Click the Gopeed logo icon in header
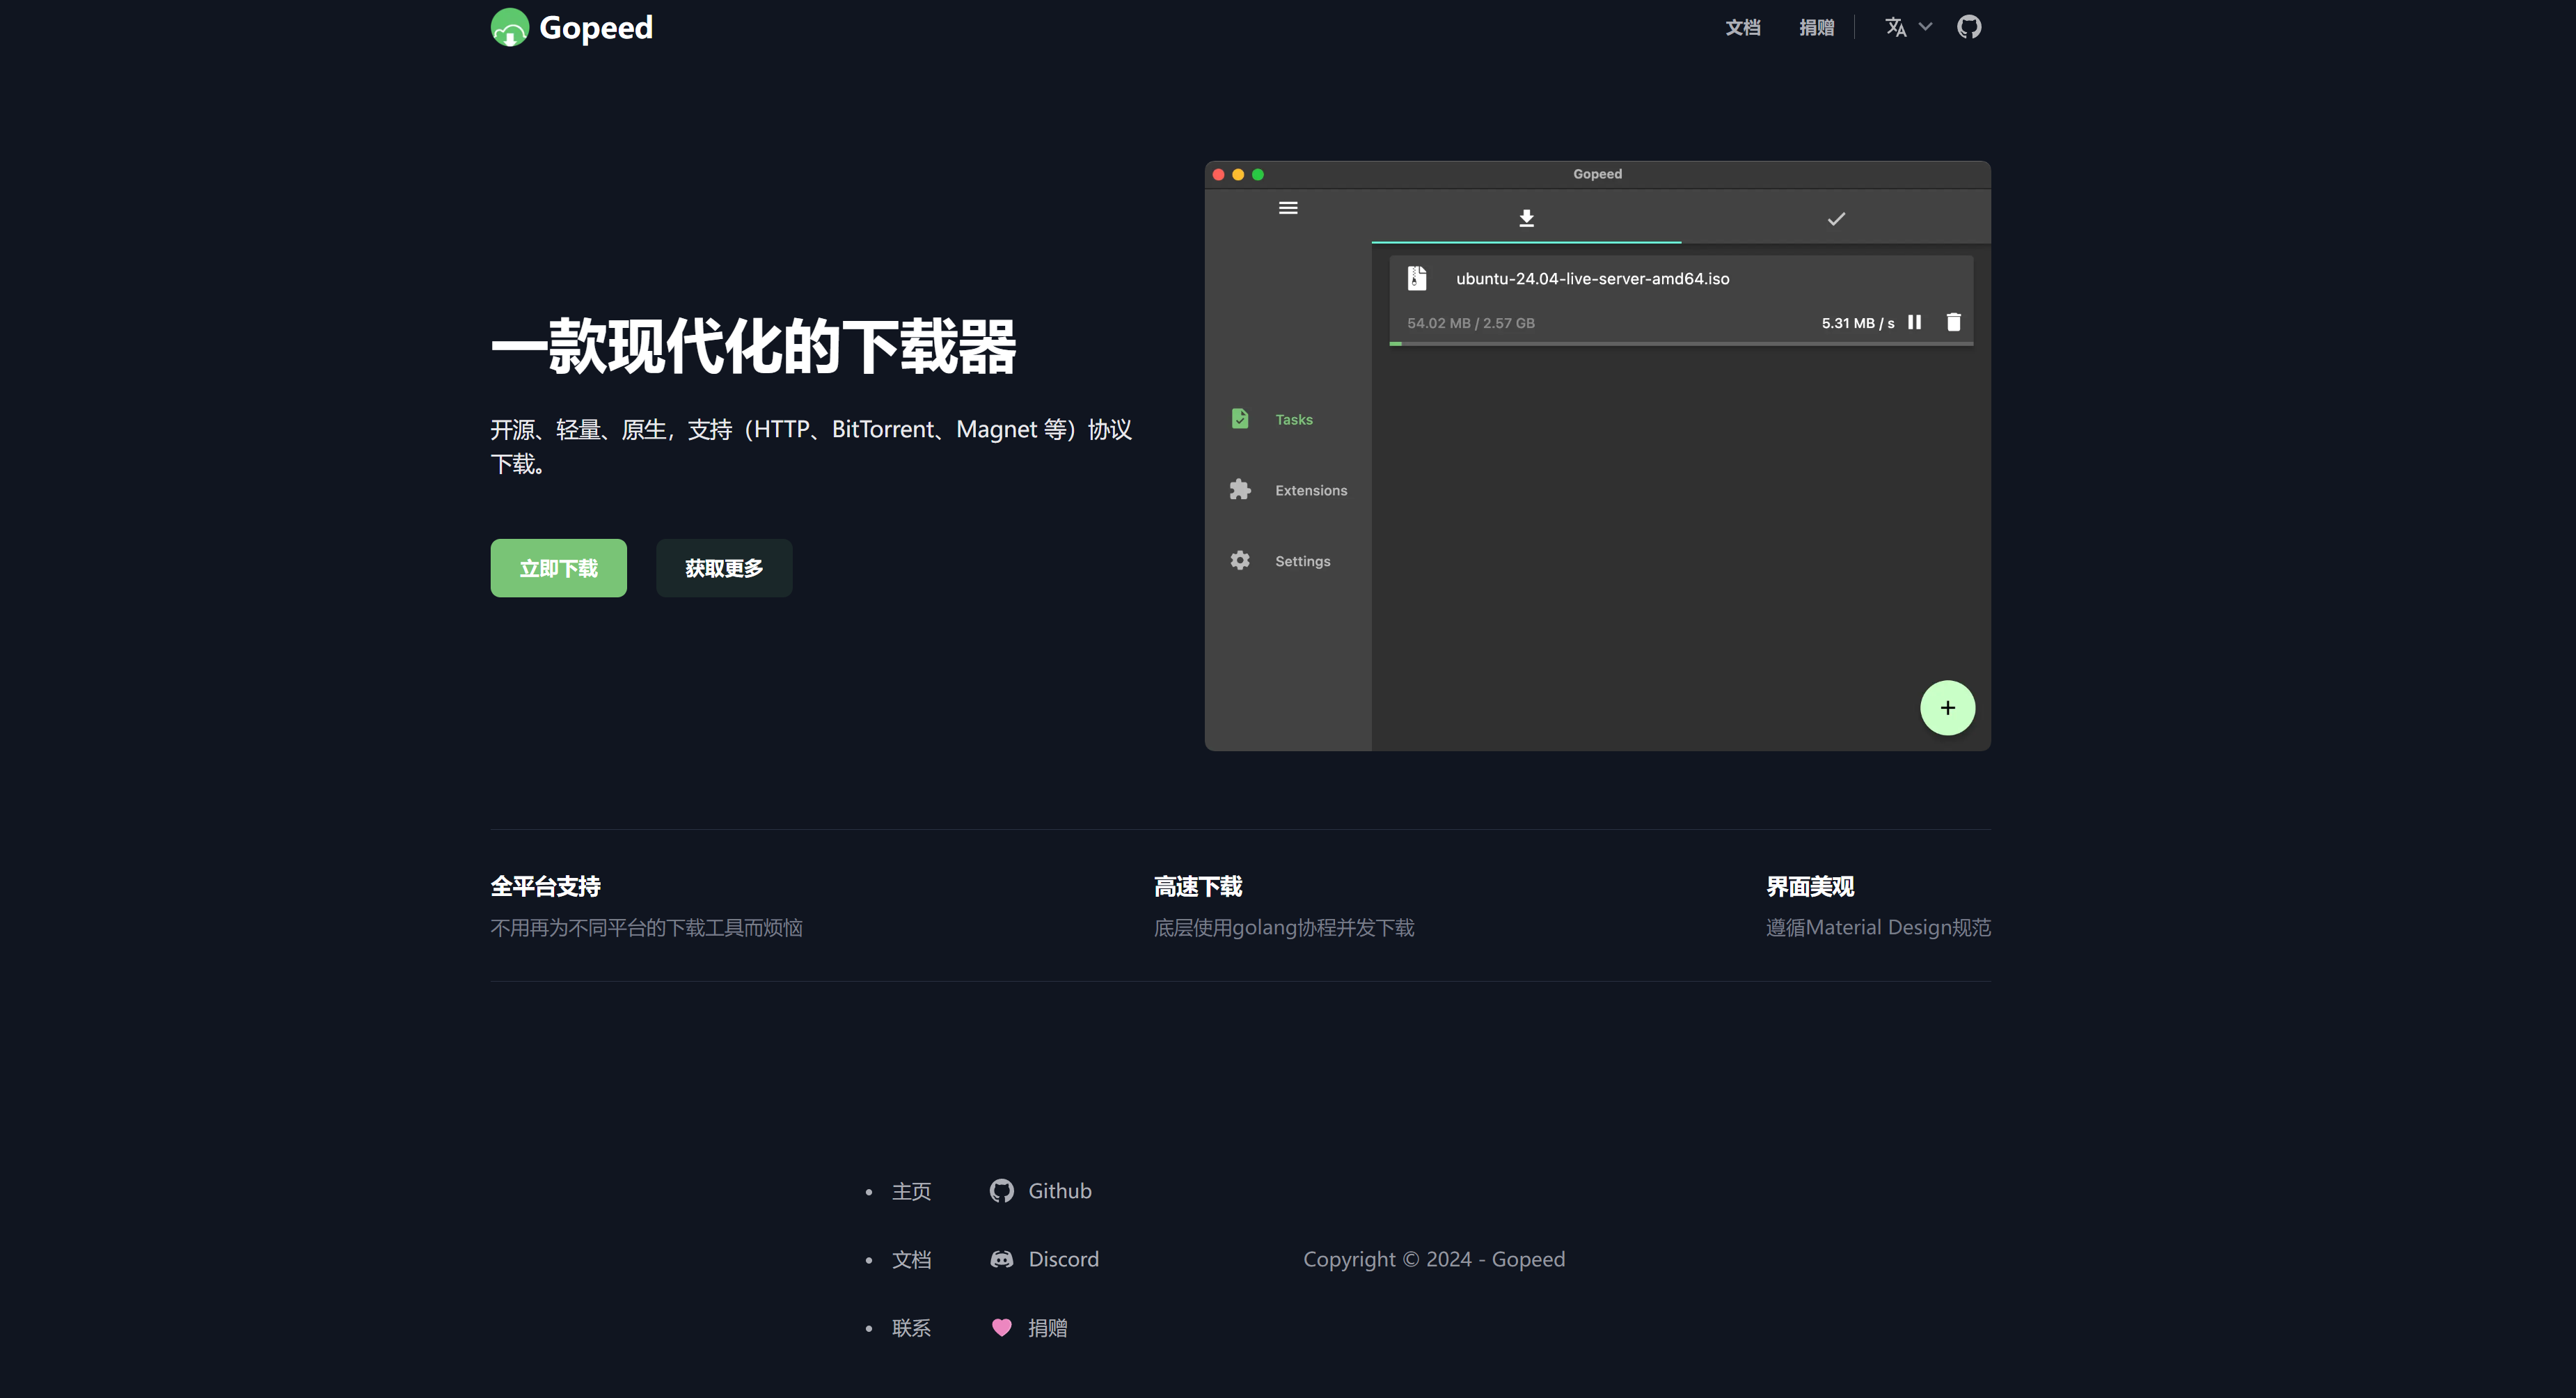The image size is (2576, 1398). tap(509, 27)
